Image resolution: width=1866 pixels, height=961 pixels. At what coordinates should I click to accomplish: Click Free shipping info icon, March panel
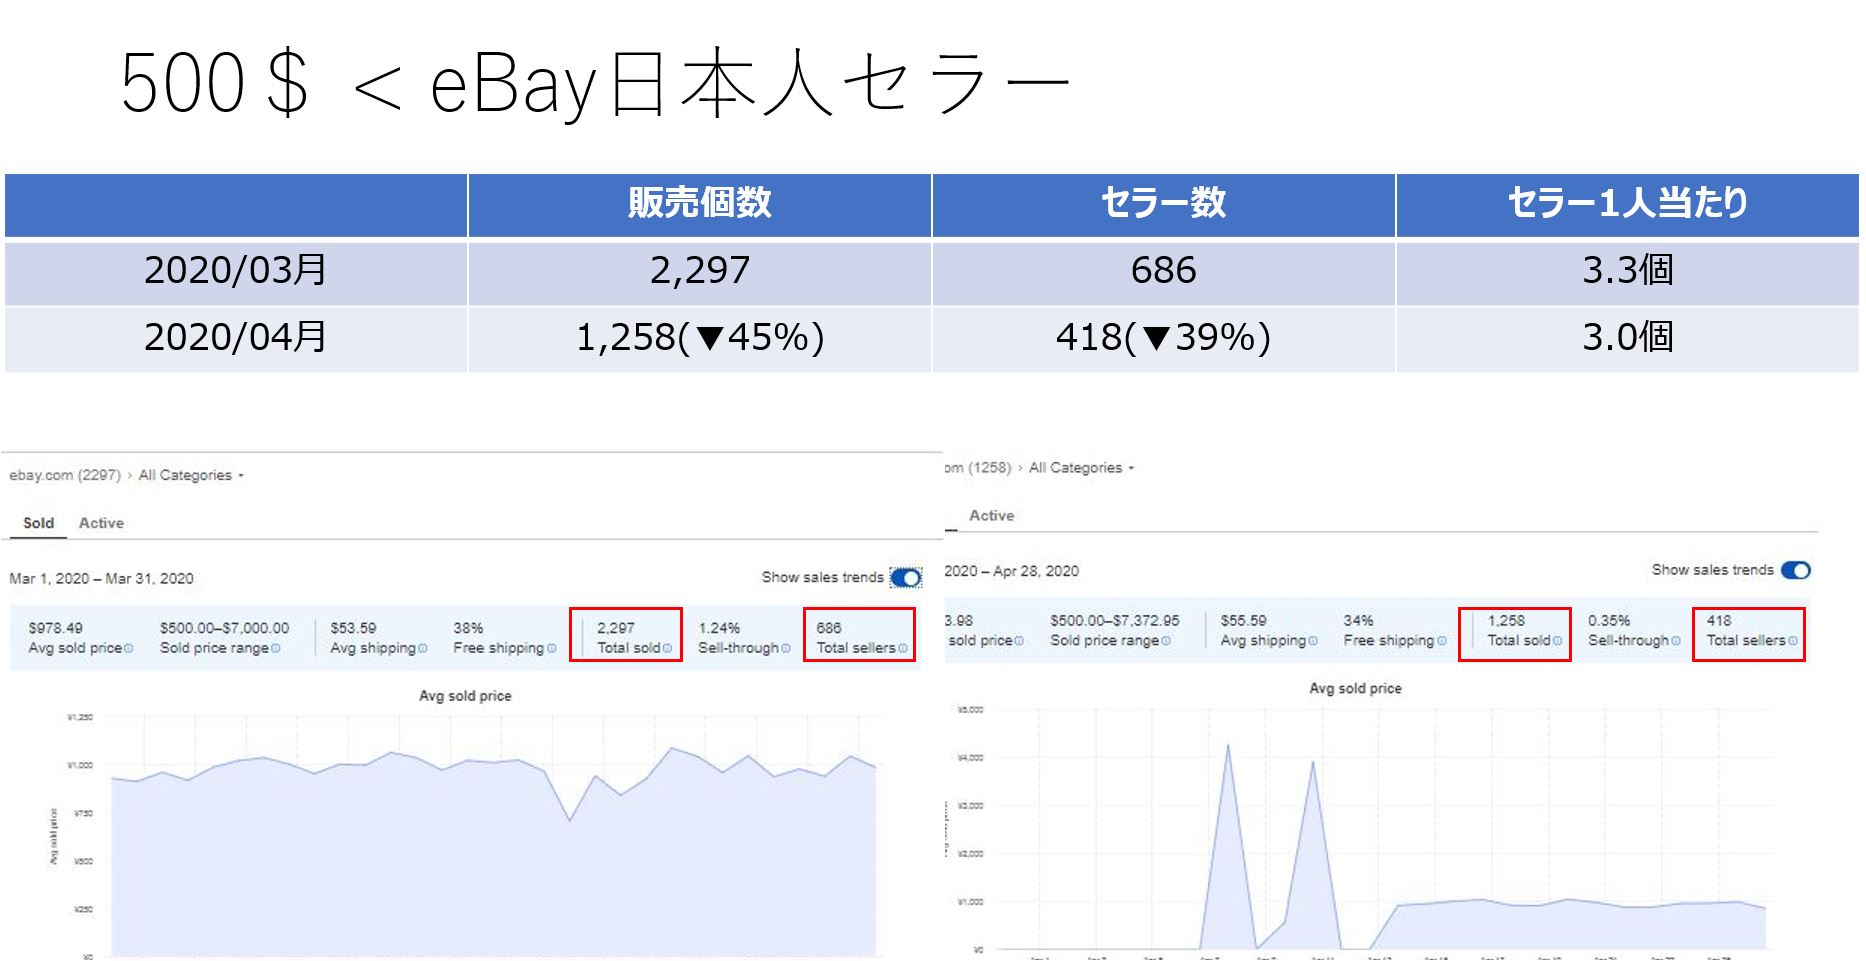pos(551,648)
